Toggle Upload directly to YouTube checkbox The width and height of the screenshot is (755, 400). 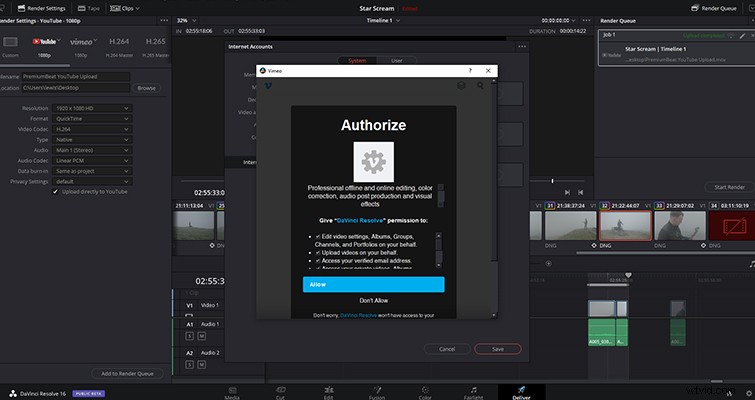[55, 192]
